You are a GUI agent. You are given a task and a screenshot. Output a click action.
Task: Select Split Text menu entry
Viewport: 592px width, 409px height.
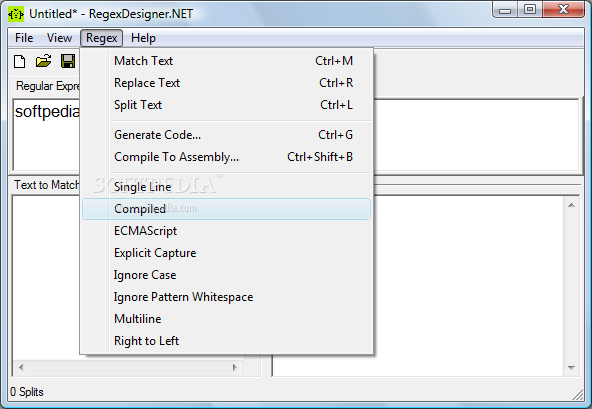pyautogui.click(x=227, y=105)
